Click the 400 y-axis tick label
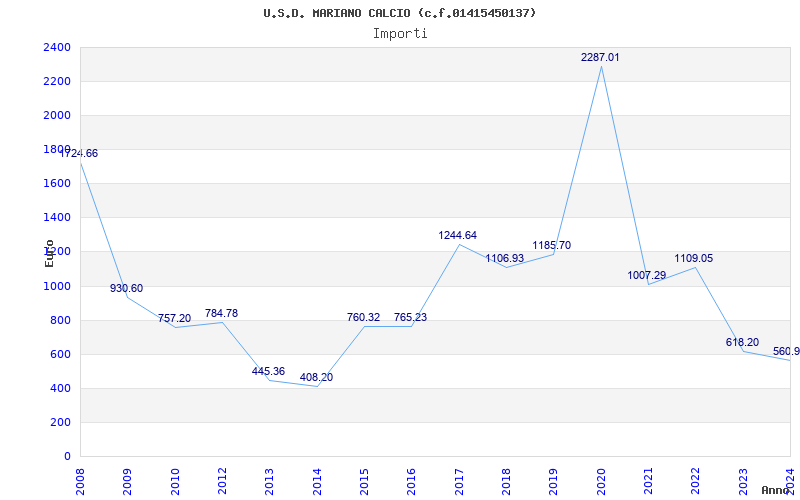The image size is (800, 500). 61,388
